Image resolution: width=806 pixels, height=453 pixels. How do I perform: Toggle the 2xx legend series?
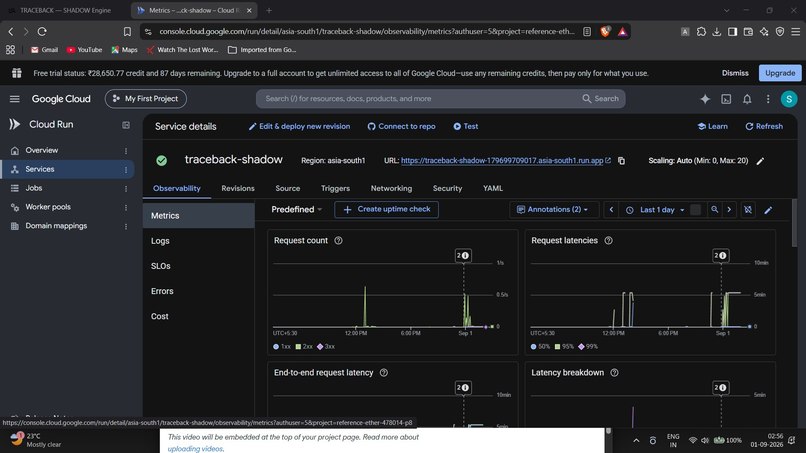click(304, 347)
